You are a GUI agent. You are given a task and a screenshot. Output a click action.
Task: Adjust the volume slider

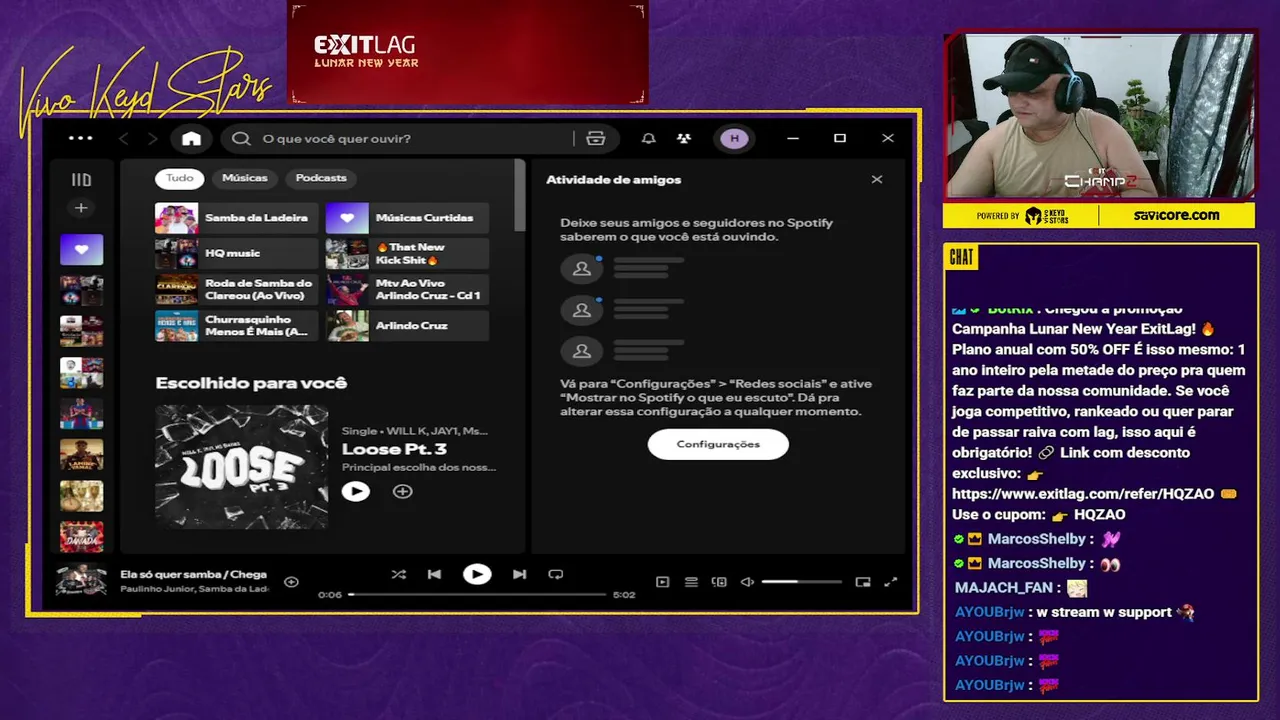(801, 582)
